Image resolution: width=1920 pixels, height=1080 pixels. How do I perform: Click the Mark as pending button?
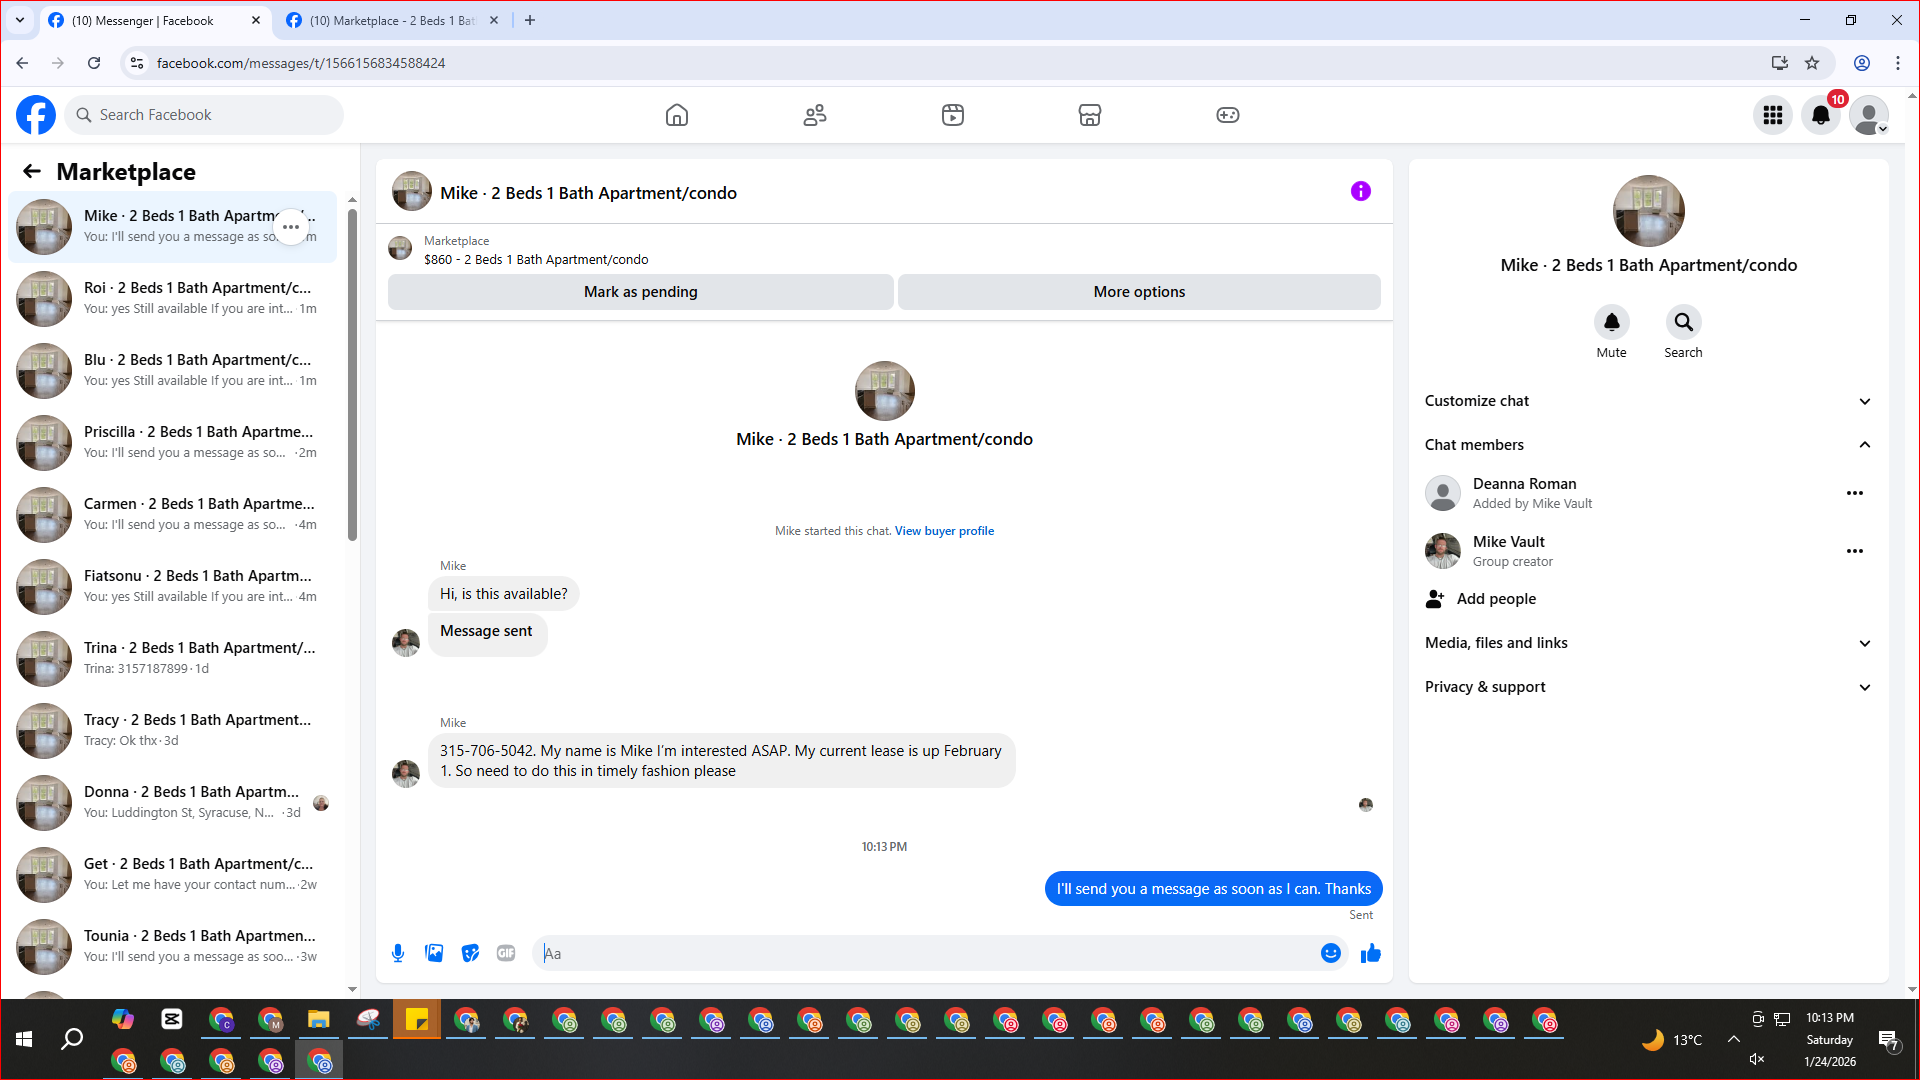[x=640, y=292]
